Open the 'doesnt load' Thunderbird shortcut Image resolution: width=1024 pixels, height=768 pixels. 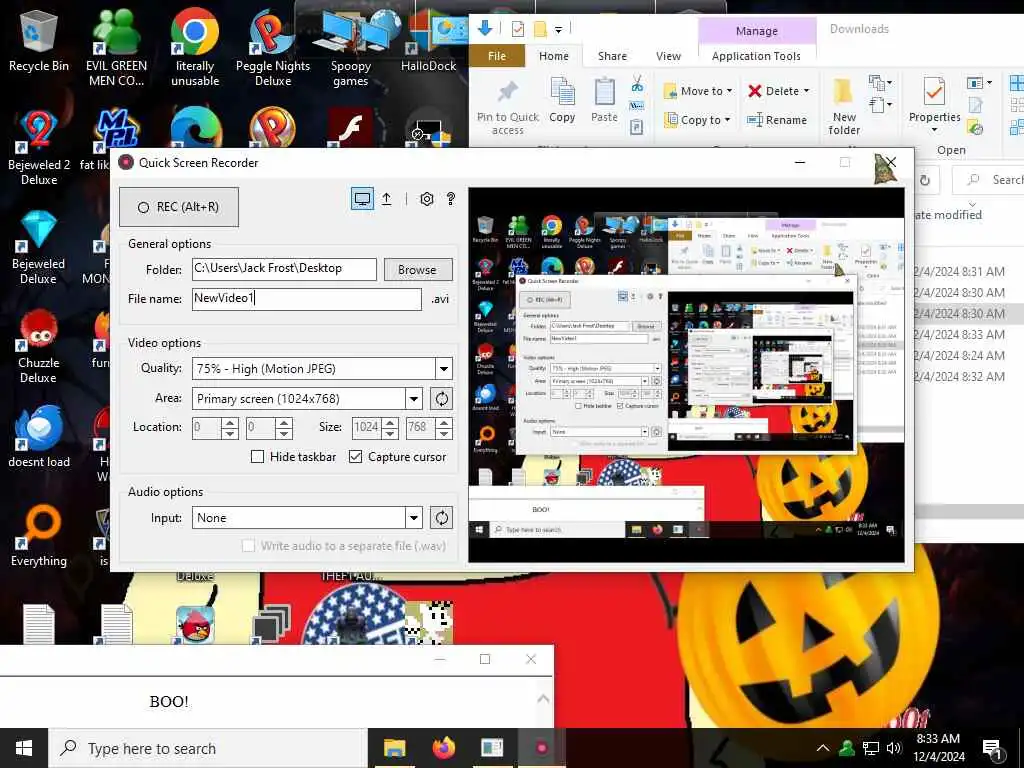click(39, 437)
